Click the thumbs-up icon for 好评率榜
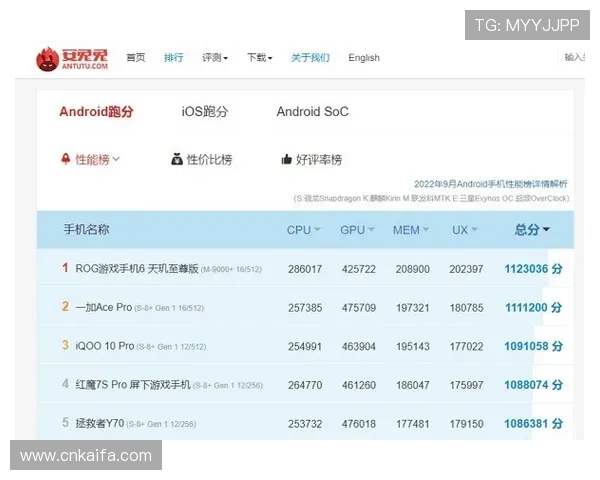Screen dimensions: 600x480 coord(287,159)
